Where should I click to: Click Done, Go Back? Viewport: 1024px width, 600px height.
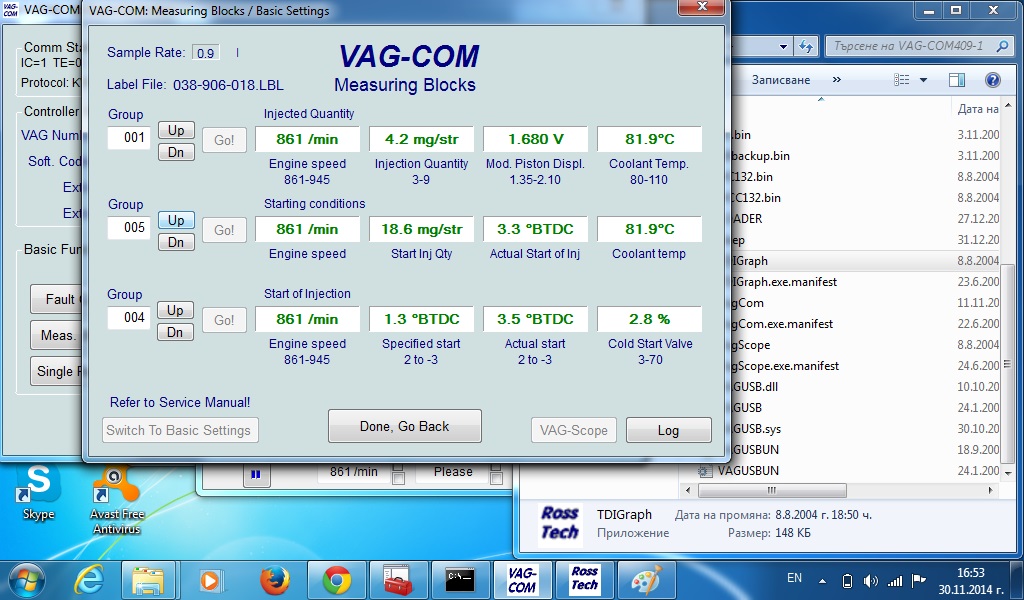tap(404, 426)
